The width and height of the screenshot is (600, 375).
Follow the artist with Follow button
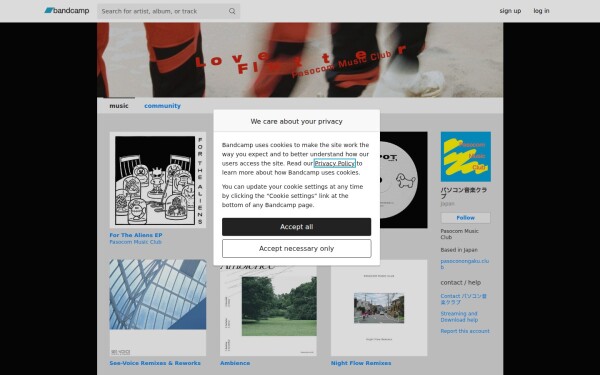pyautogui.click(x=465, y=218)
